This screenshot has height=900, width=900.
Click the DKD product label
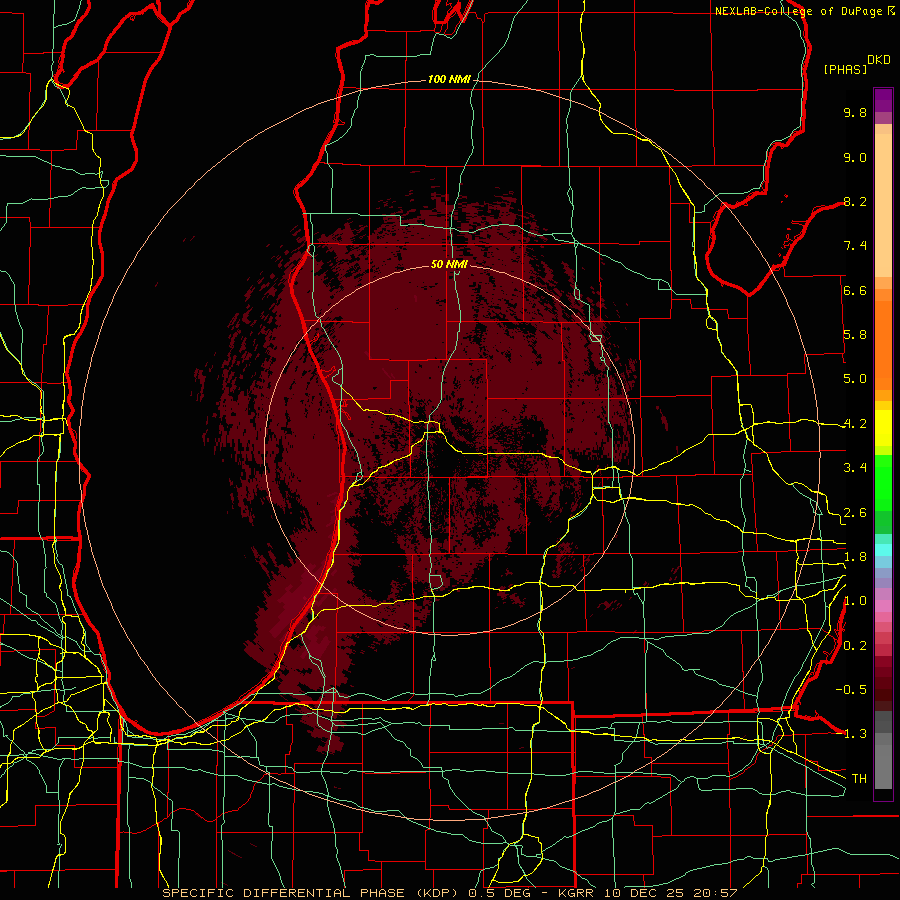879,60
